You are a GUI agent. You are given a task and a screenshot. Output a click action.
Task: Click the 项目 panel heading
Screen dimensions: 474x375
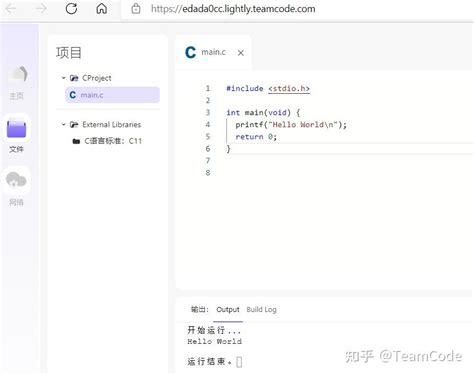(x=69, y=53)
